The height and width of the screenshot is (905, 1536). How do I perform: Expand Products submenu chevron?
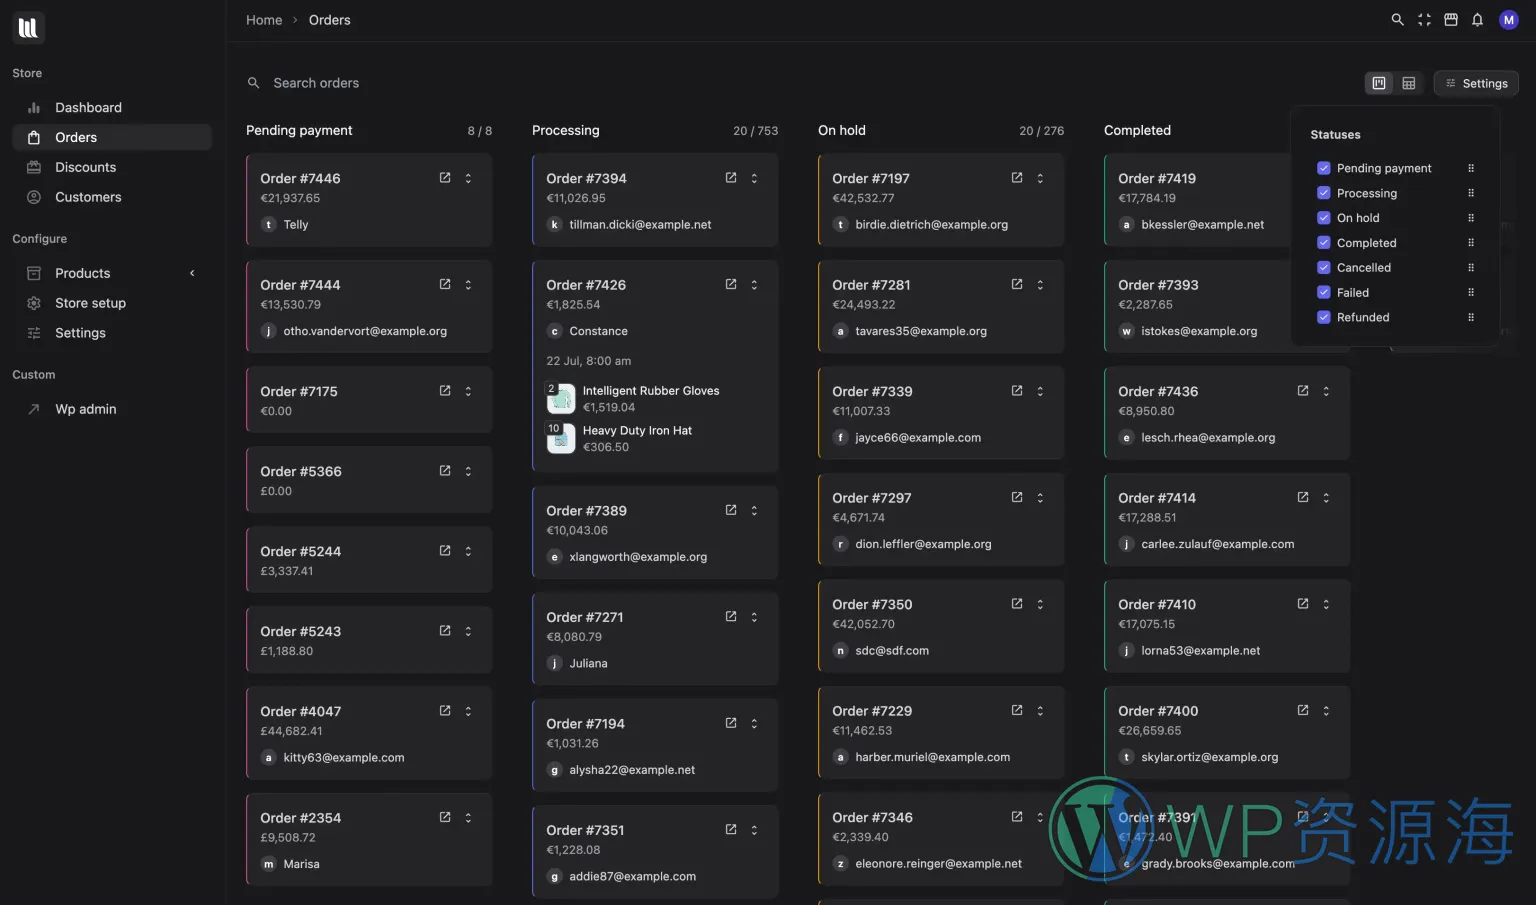(192, 273)
